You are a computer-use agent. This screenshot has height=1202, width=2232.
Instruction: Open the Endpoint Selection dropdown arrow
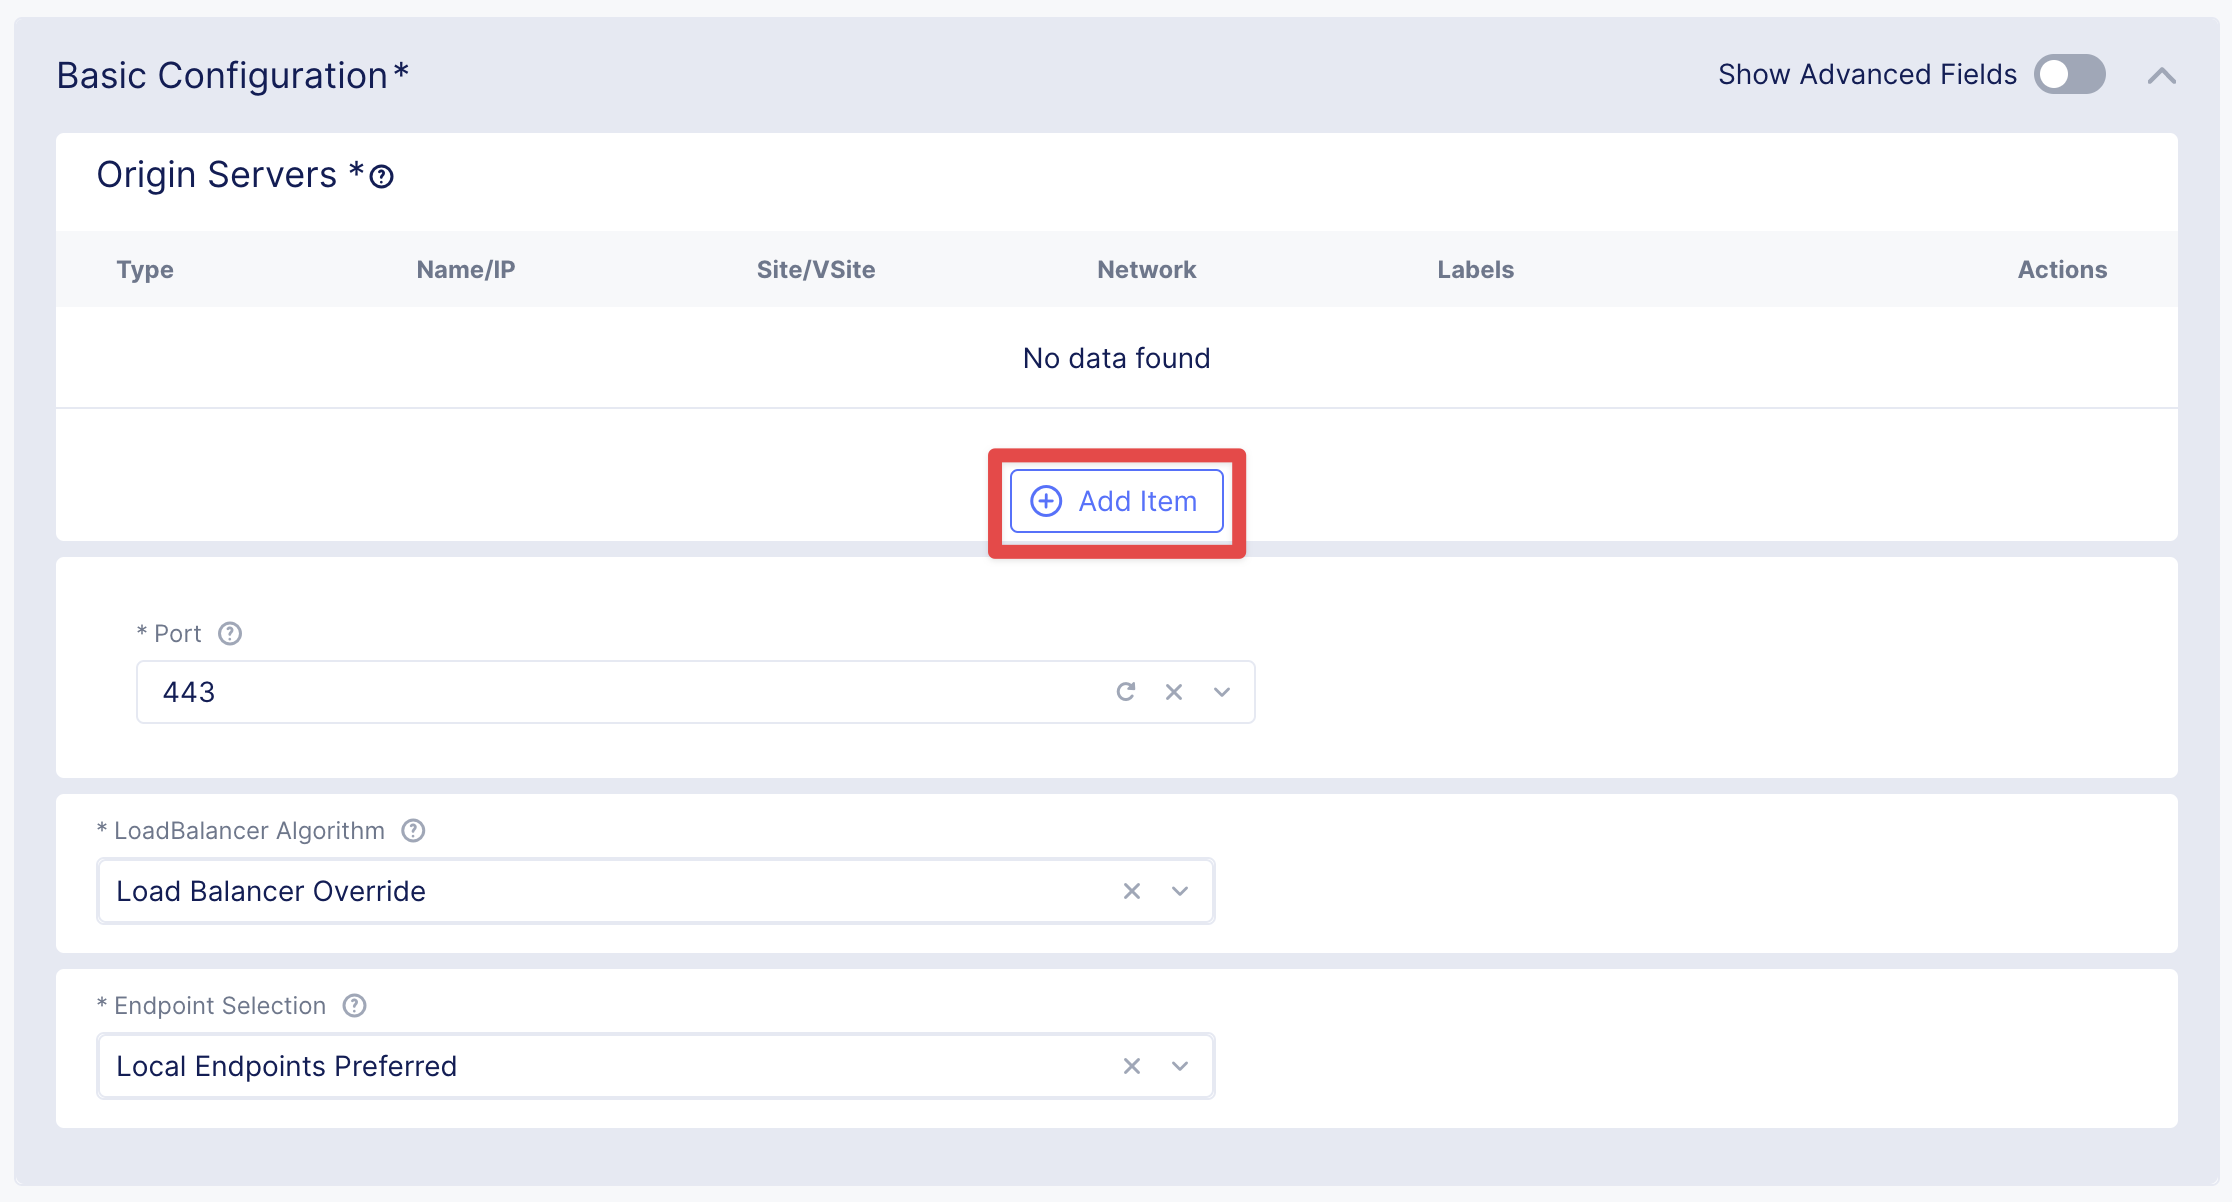point(1180,1066)
